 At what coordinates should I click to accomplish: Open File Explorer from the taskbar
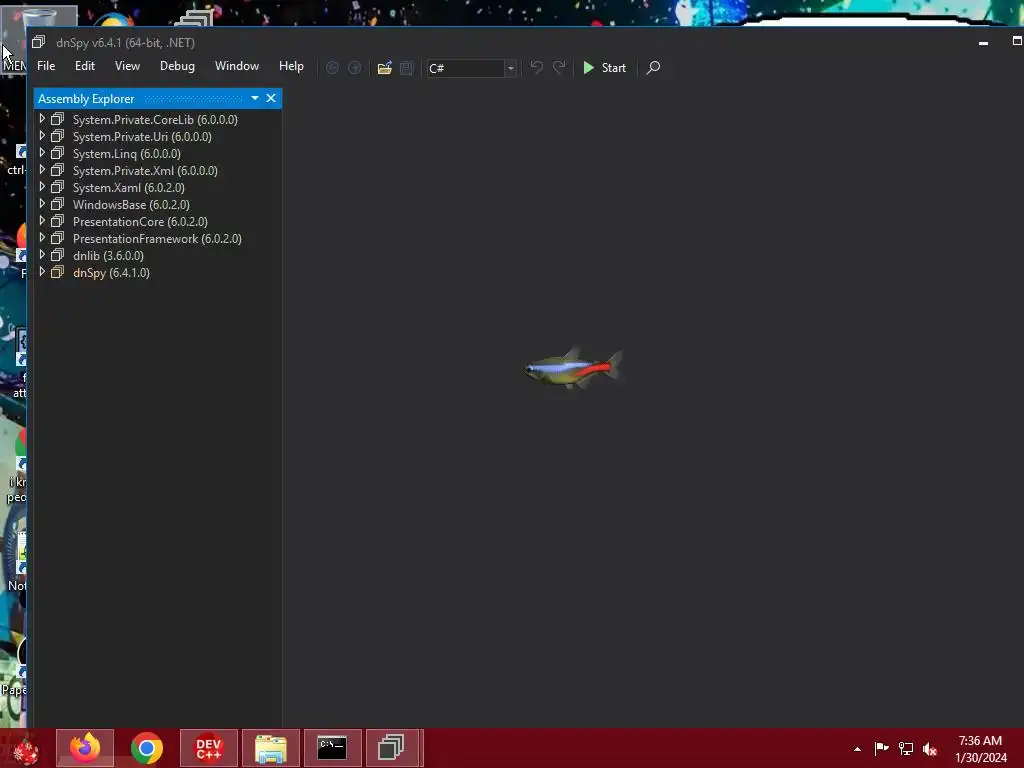pos(270,748)
